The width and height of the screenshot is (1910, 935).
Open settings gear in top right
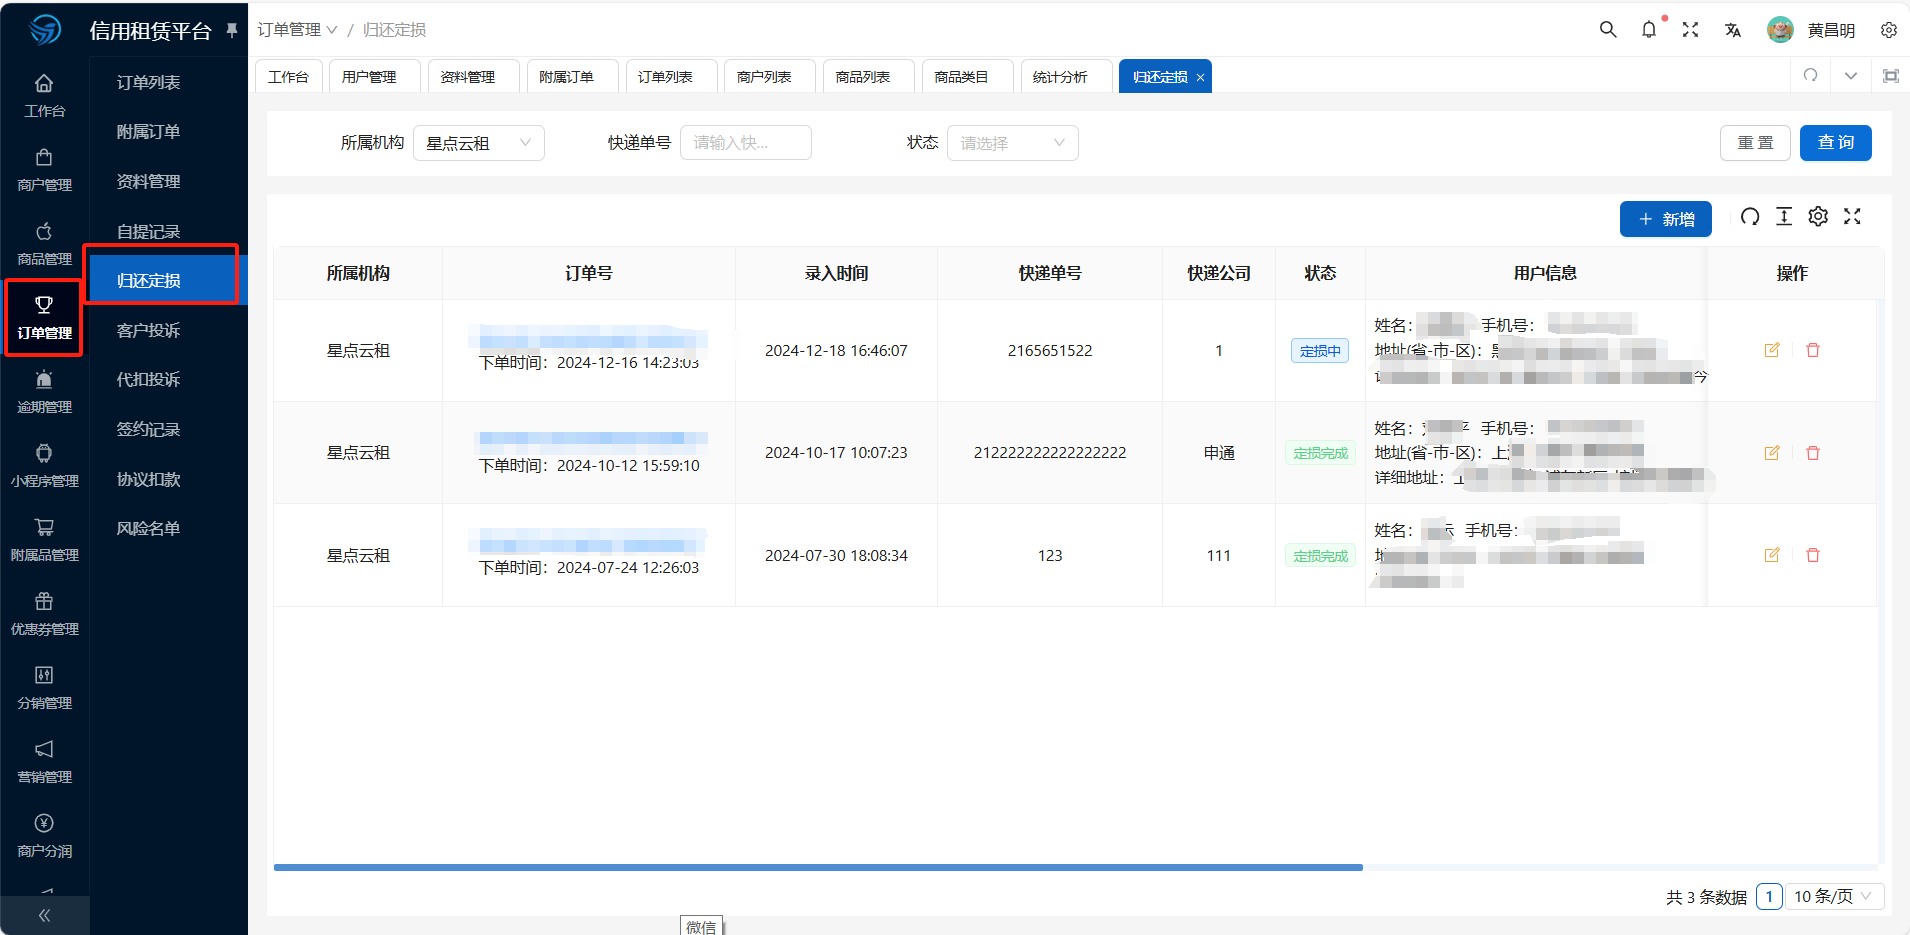pos(1888,30)
